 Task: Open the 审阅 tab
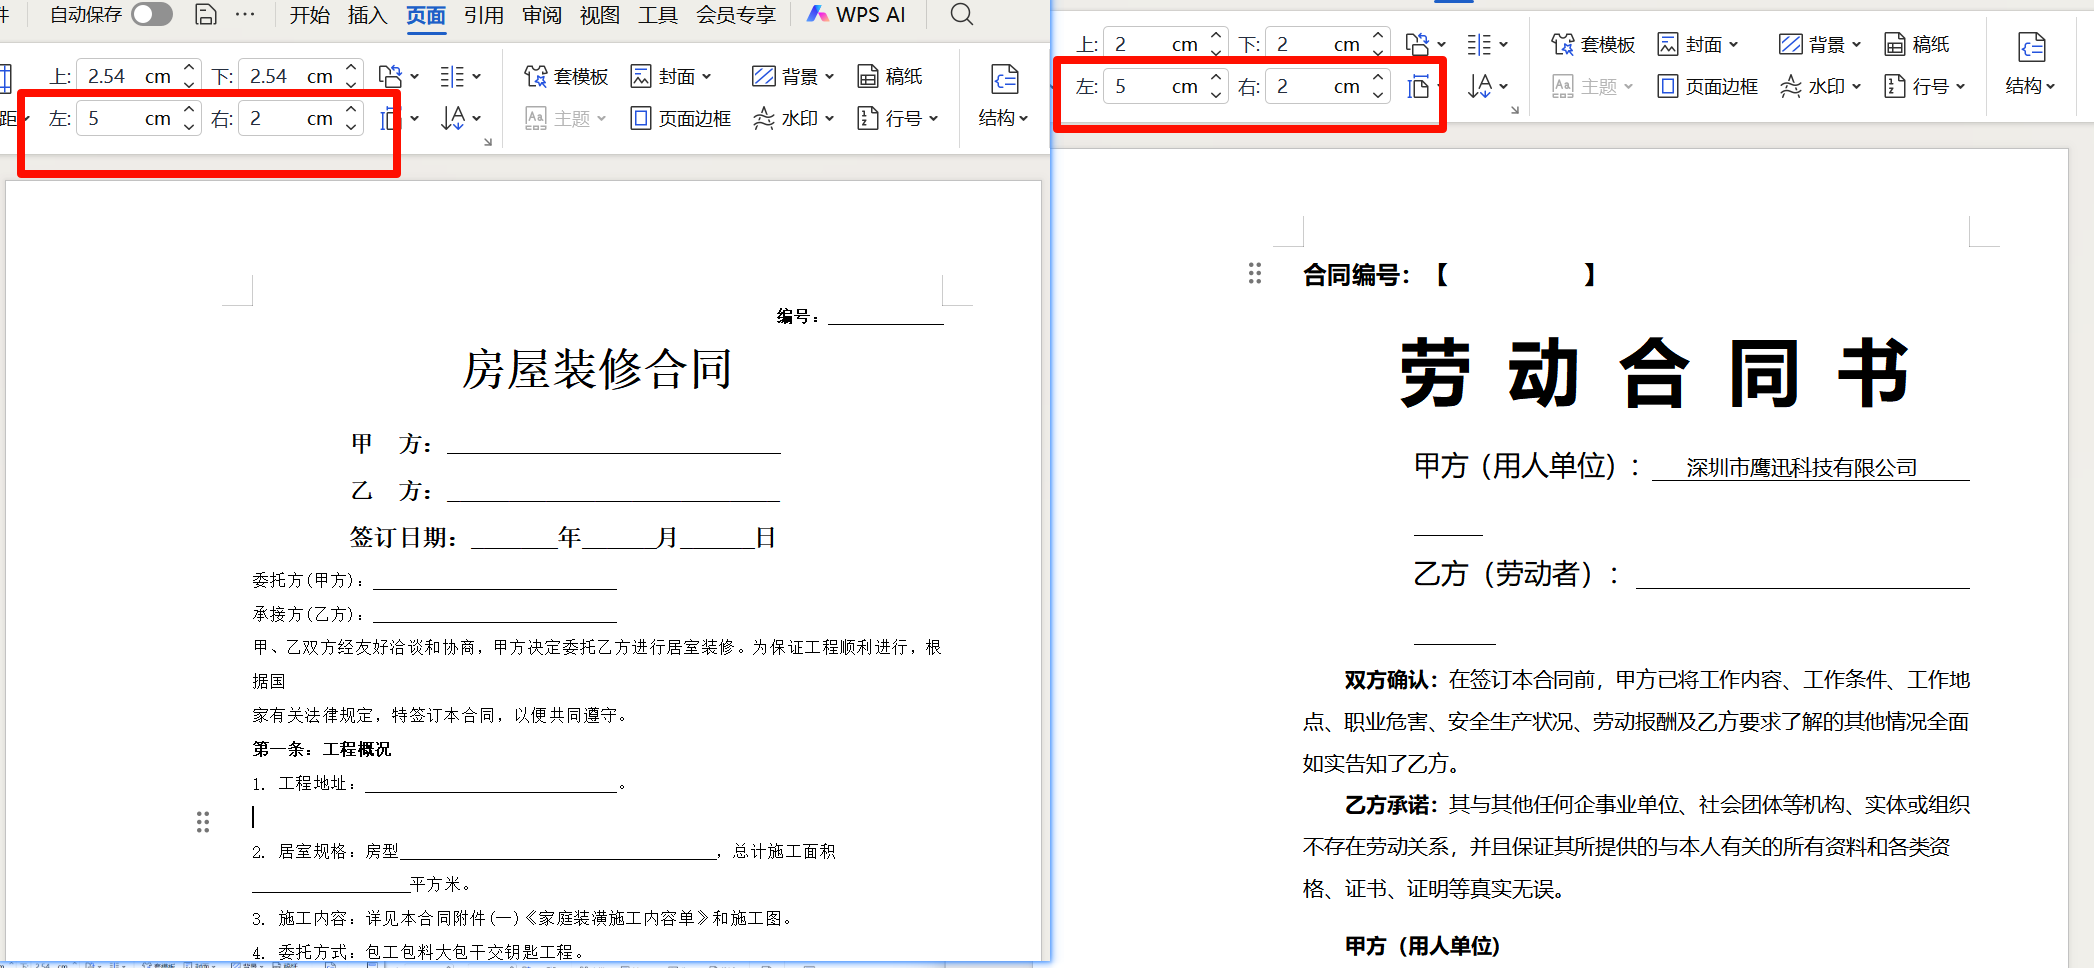coord(542,15)
